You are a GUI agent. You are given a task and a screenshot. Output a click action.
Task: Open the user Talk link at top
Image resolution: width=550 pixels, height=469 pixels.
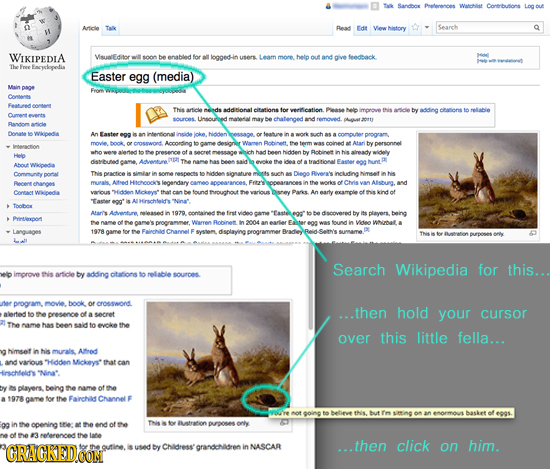pyautogui.click(x=388, y=6)
